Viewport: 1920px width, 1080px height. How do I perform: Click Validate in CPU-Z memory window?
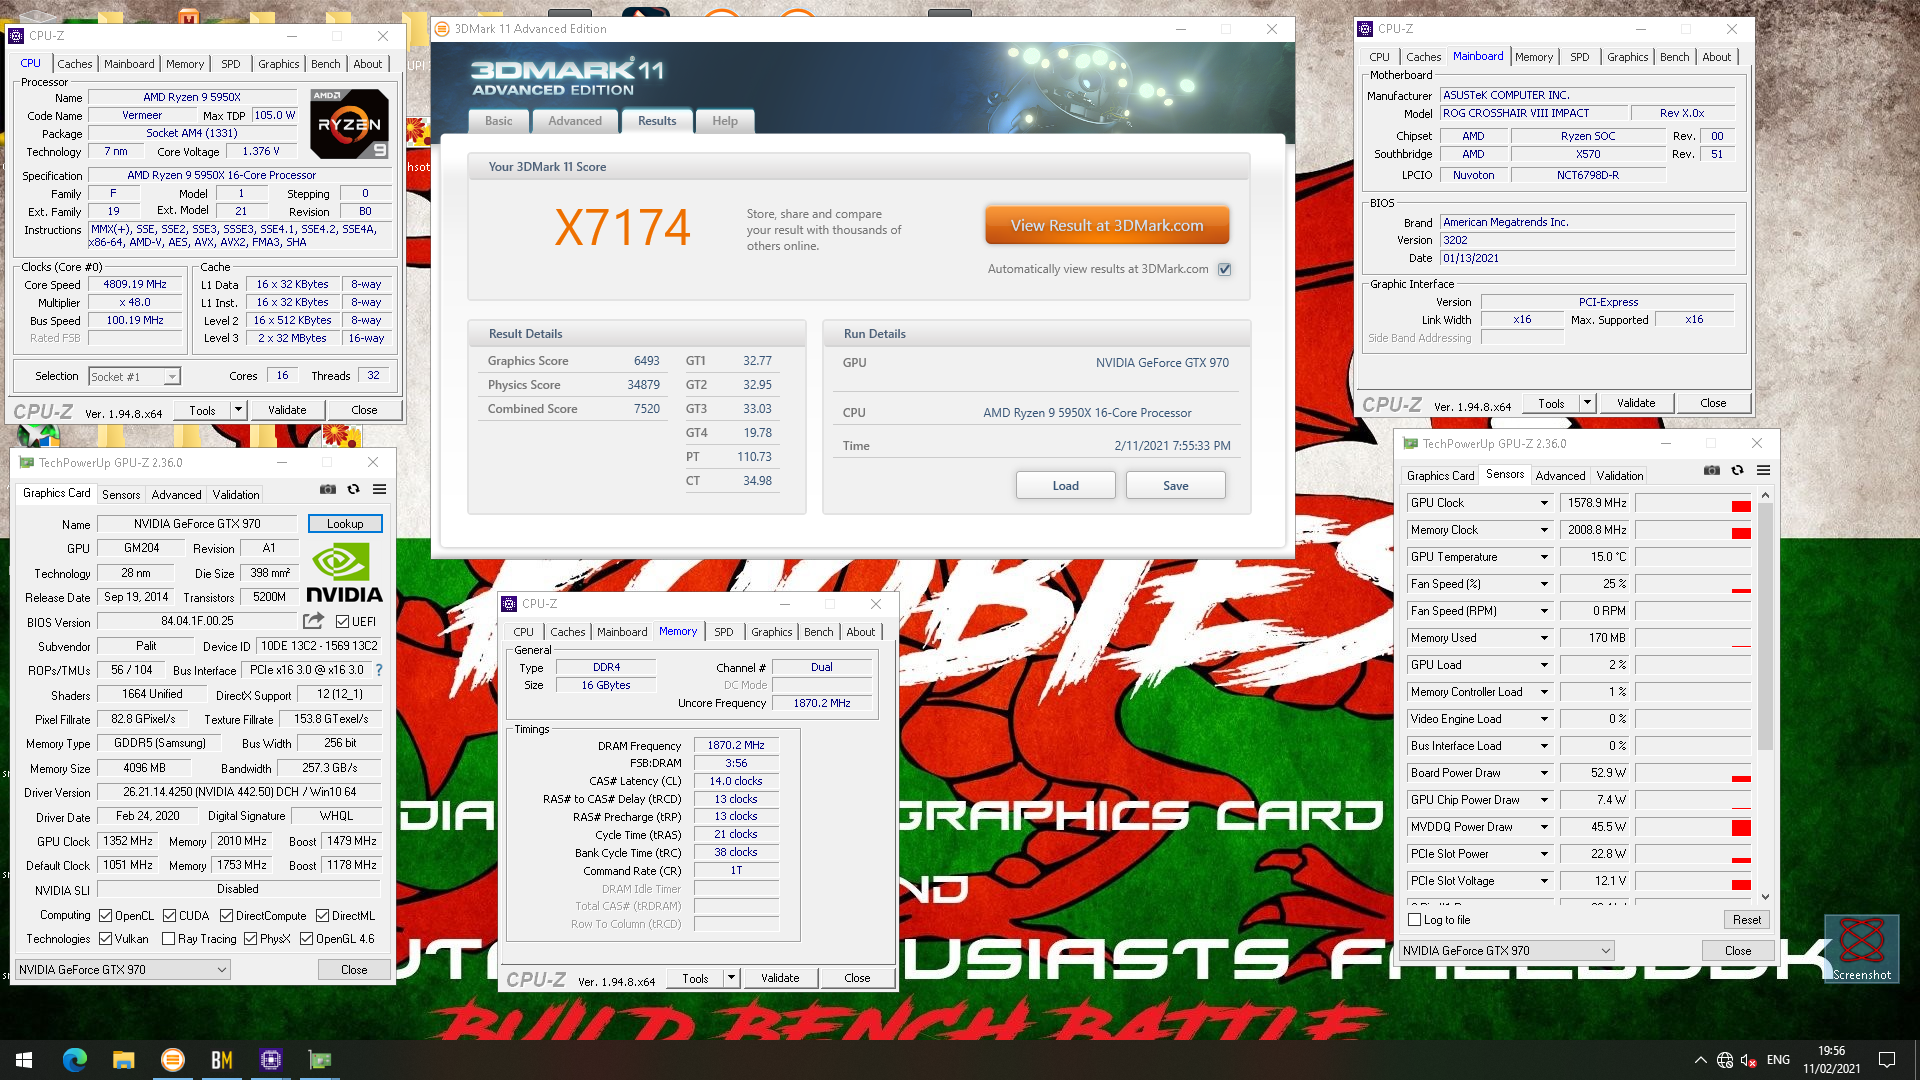[x=780, y=978]
